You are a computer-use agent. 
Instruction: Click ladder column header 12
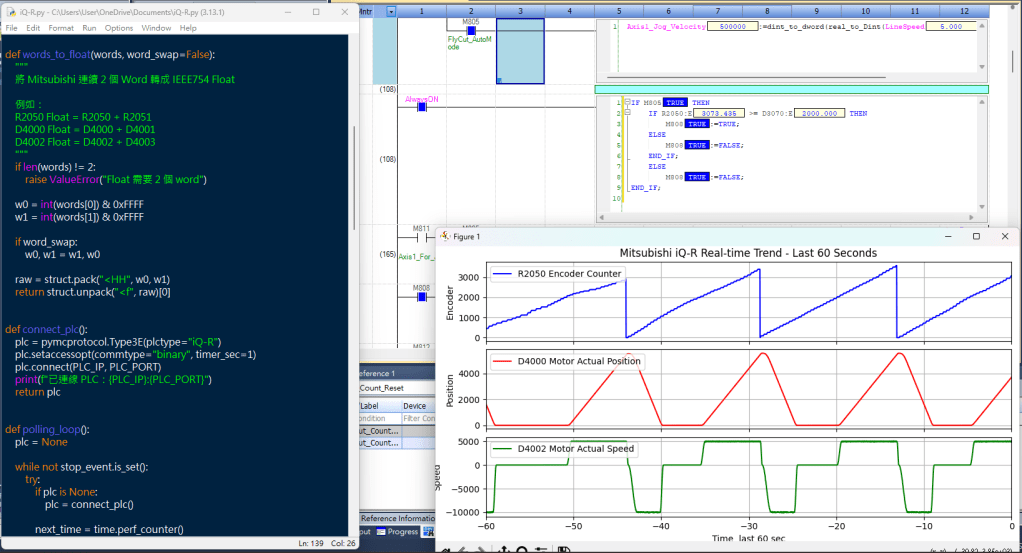click(x=964, y=11)
